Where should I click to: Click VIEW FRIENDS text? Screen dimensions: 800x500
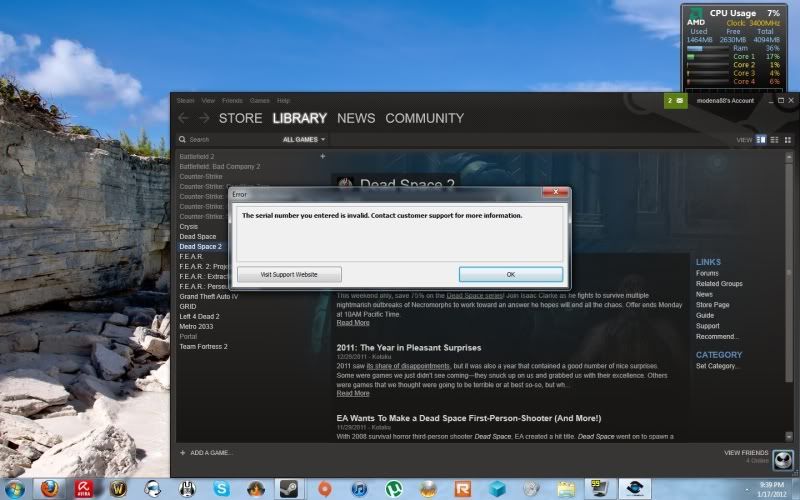pos(746,453)
